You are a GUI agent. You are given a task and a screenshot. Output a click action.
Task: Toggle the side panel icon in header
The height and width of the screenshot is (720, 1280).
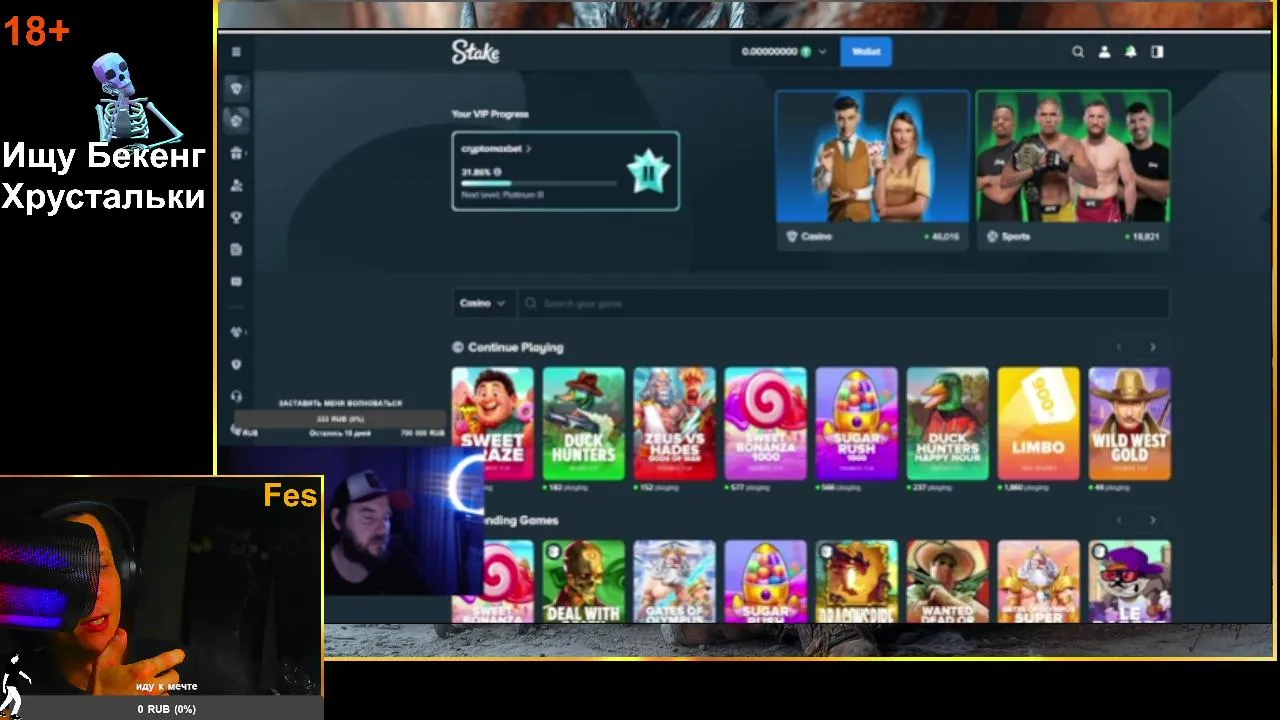click(1157, 52)
